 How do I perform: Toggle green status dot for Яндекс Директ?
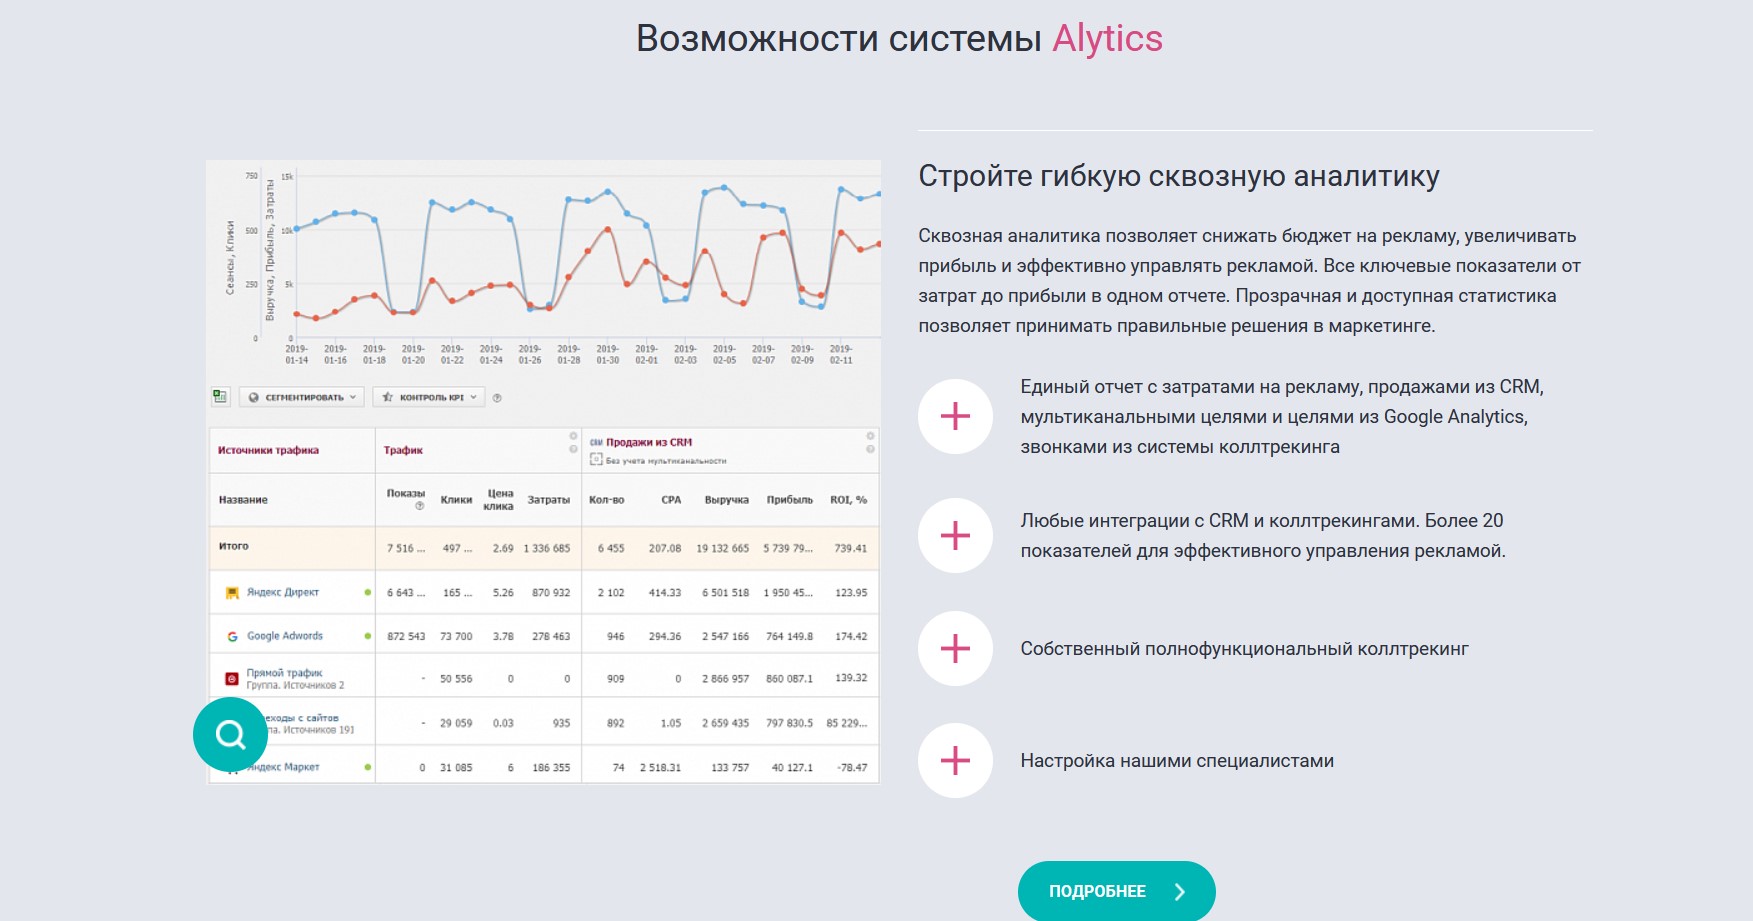[368, 593]
